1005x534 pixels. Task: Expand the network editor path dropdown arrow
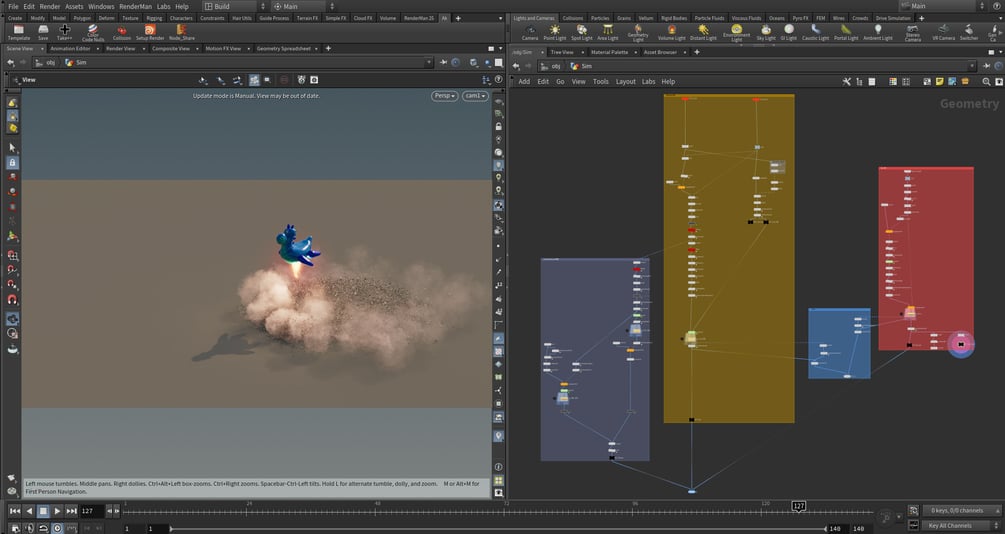(972, 66)
